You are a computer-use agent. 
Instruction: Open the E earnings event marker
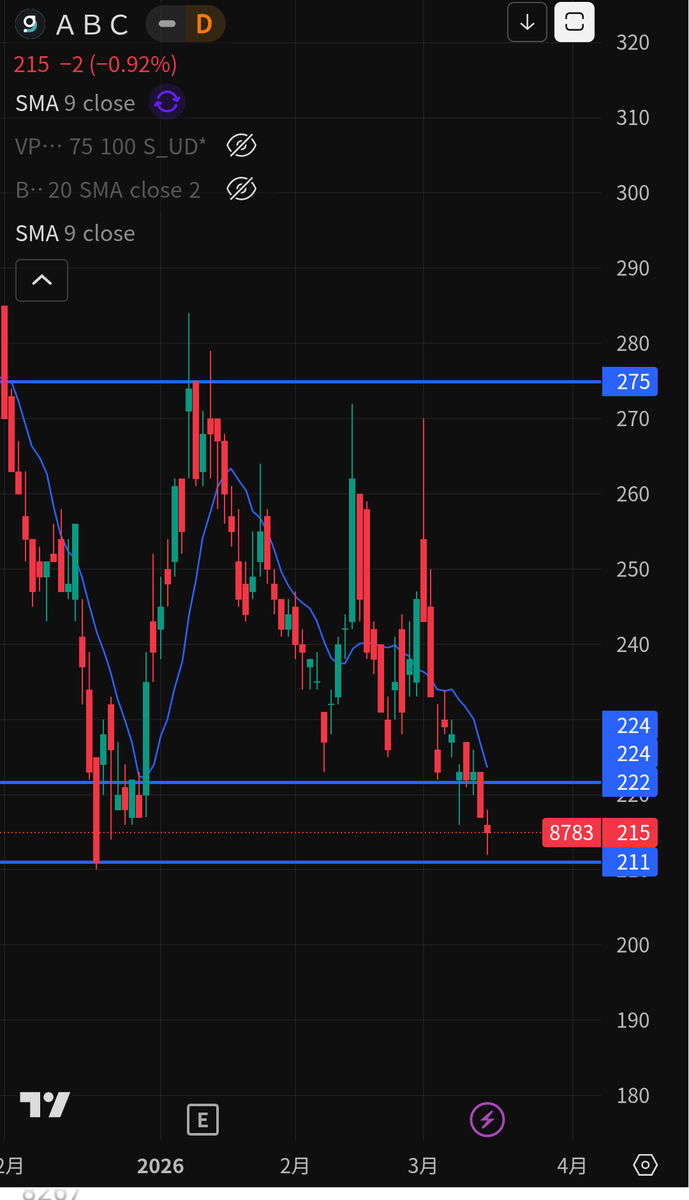click(203, 1119)
